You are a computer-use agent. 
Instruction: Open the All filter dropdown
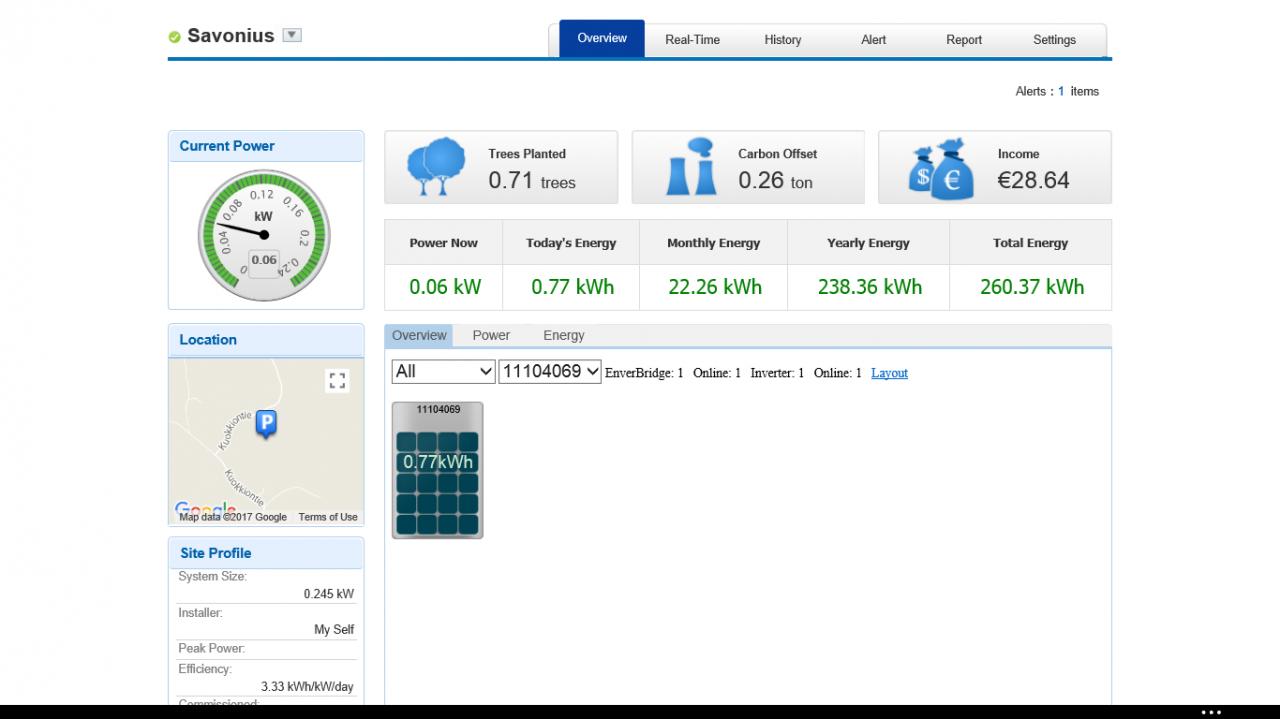click(444, 371)
